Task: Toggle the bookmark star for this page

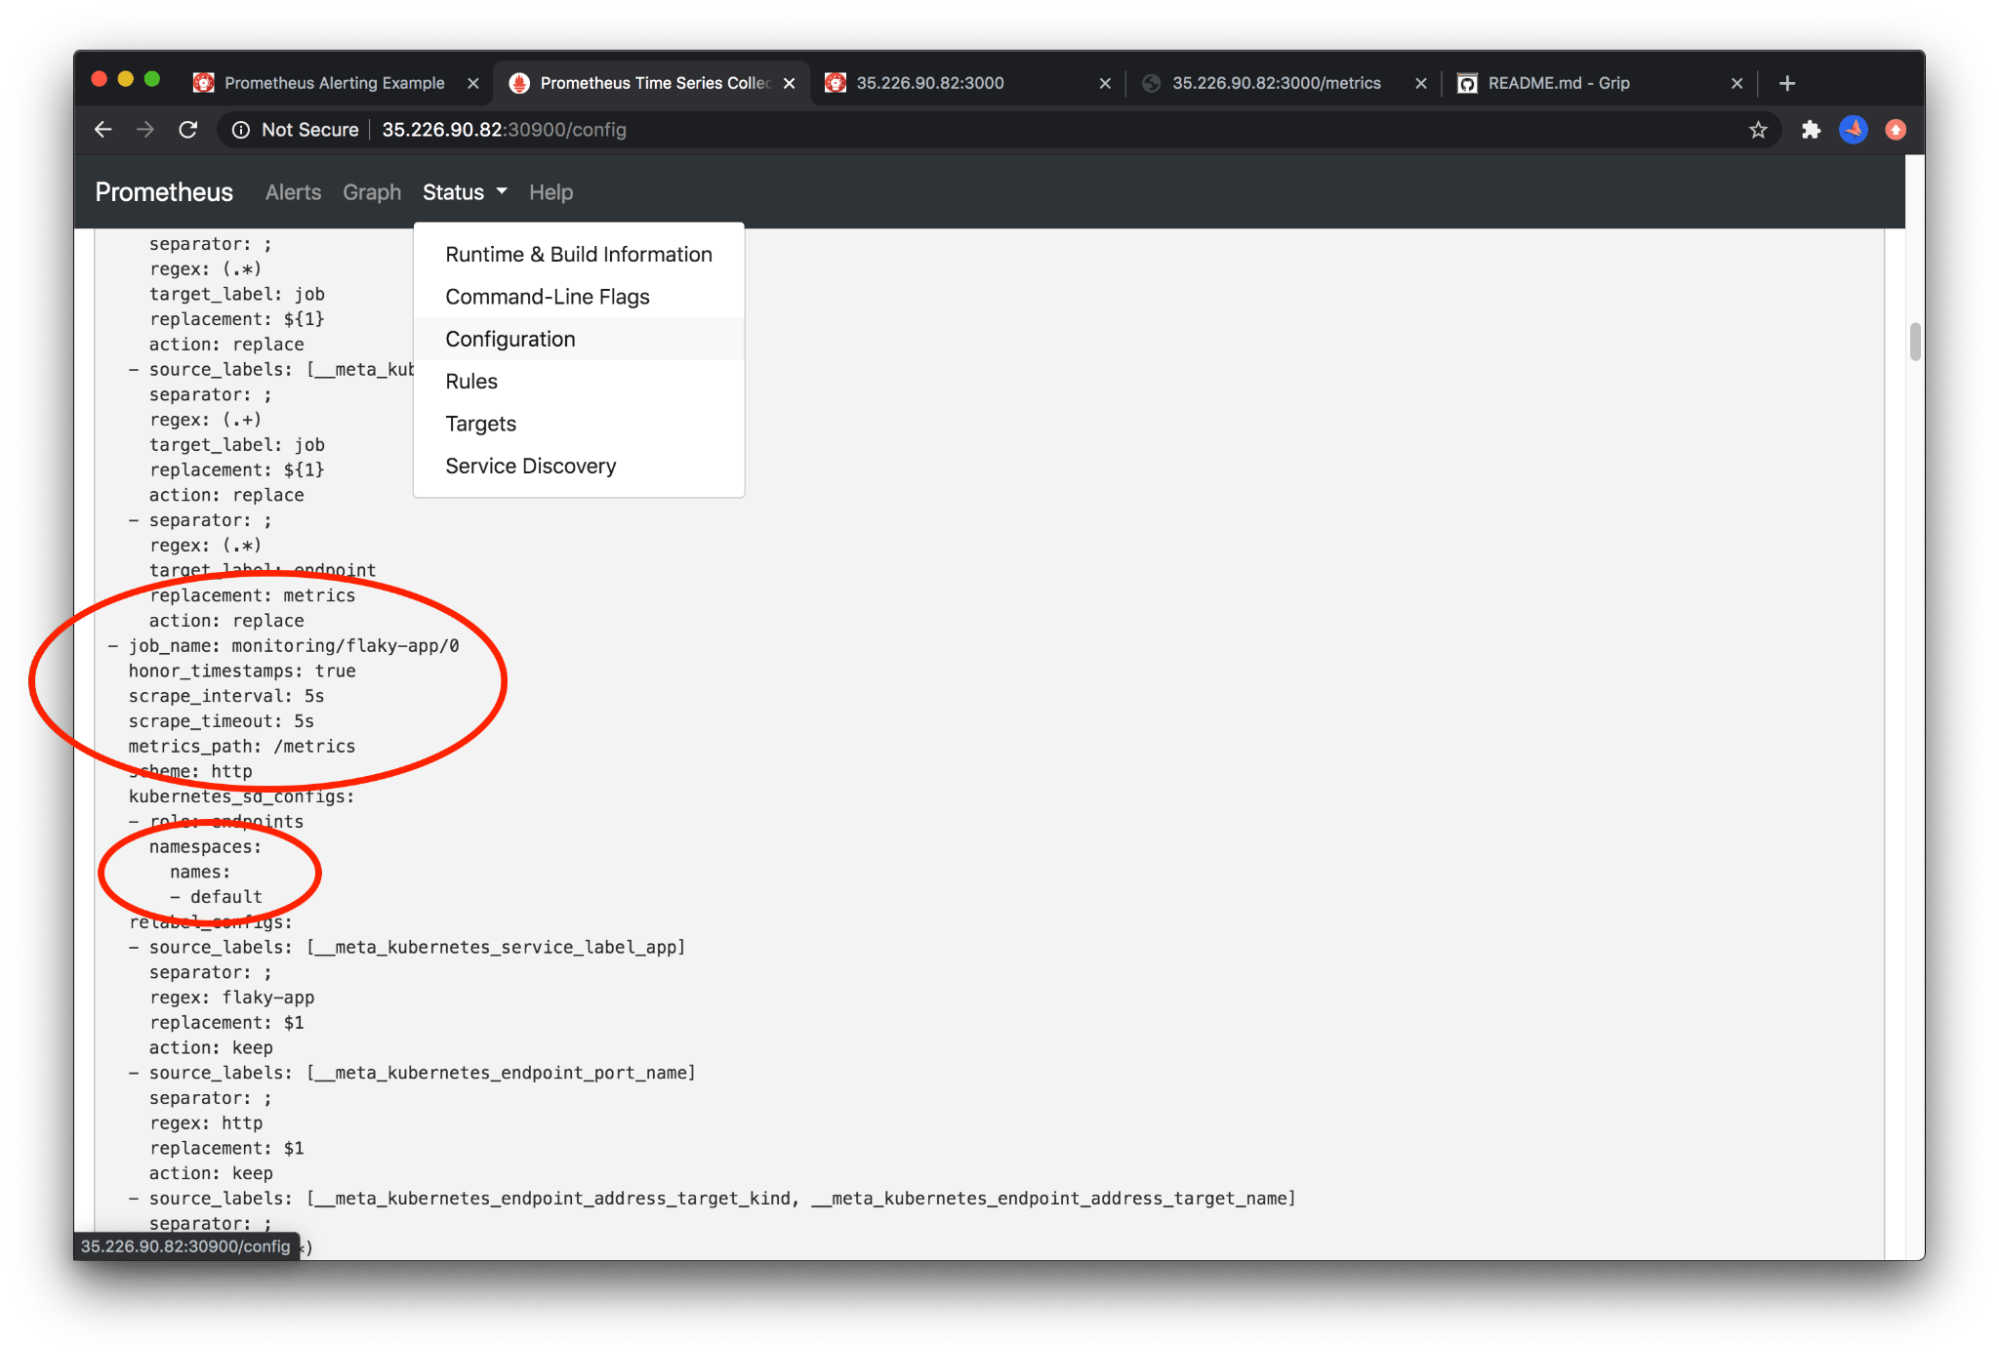Action: click(x=1758, y=129)
